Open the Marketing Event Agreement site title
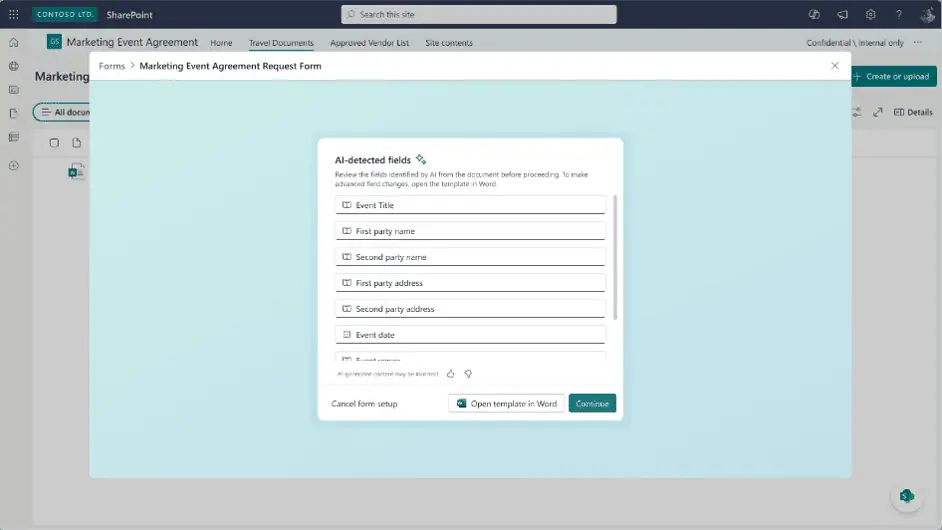This screenshot has width=942, height=530. 132,42
